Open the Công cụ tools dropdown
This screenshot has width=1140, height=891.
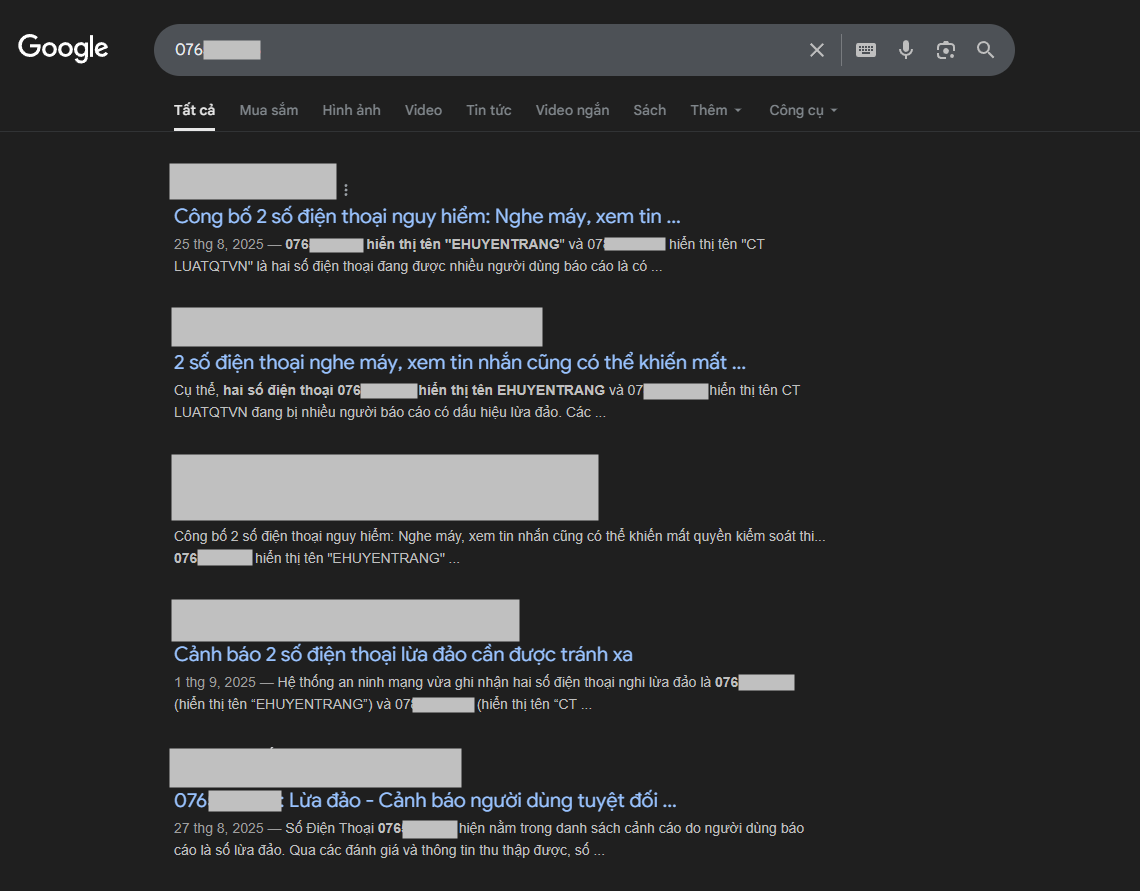803,110
